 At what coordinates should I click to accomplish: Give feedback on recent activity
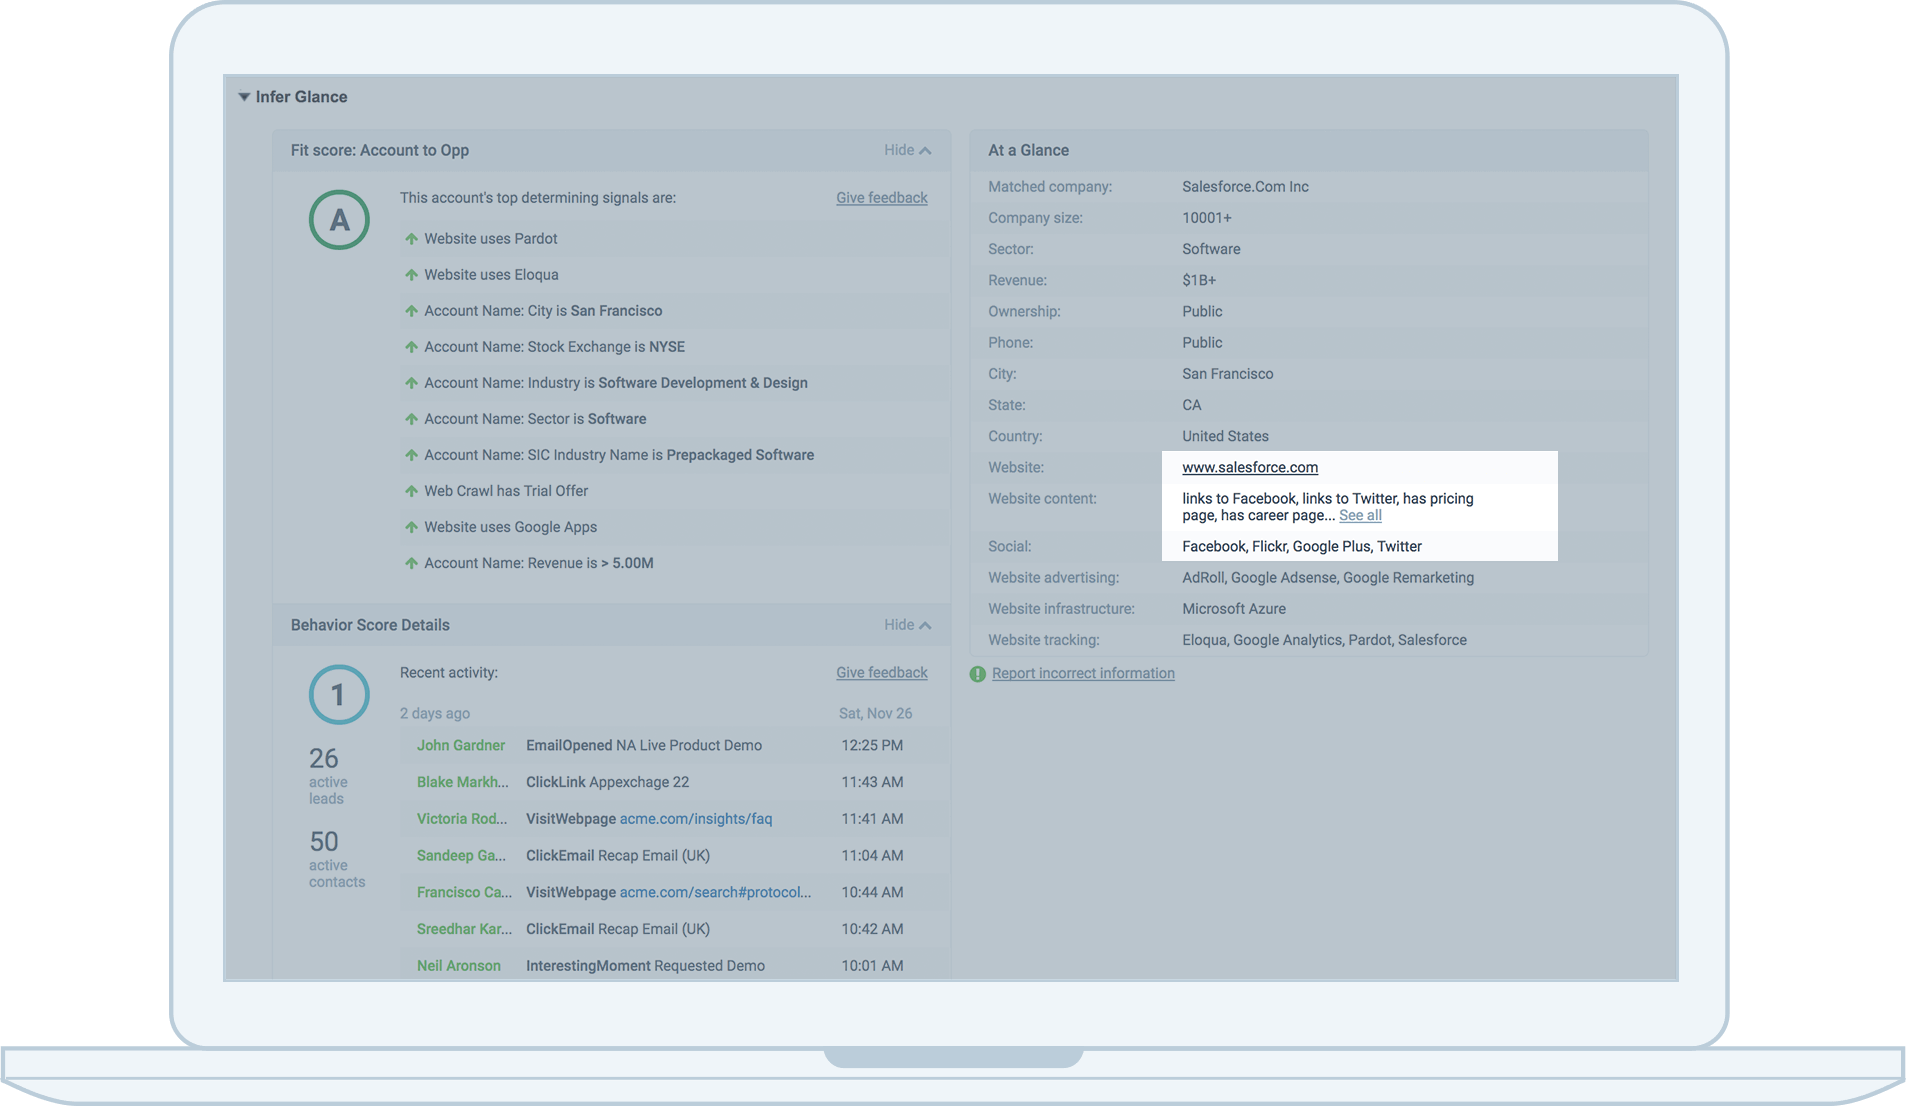[881, 673]
